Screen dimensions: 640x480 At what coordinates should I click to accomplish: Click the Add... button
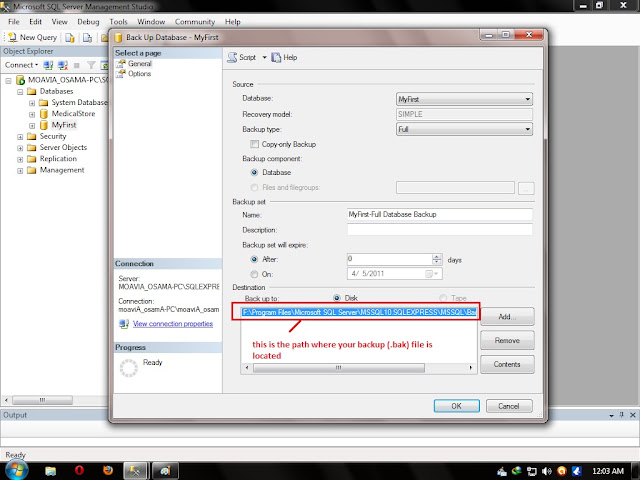507,317
